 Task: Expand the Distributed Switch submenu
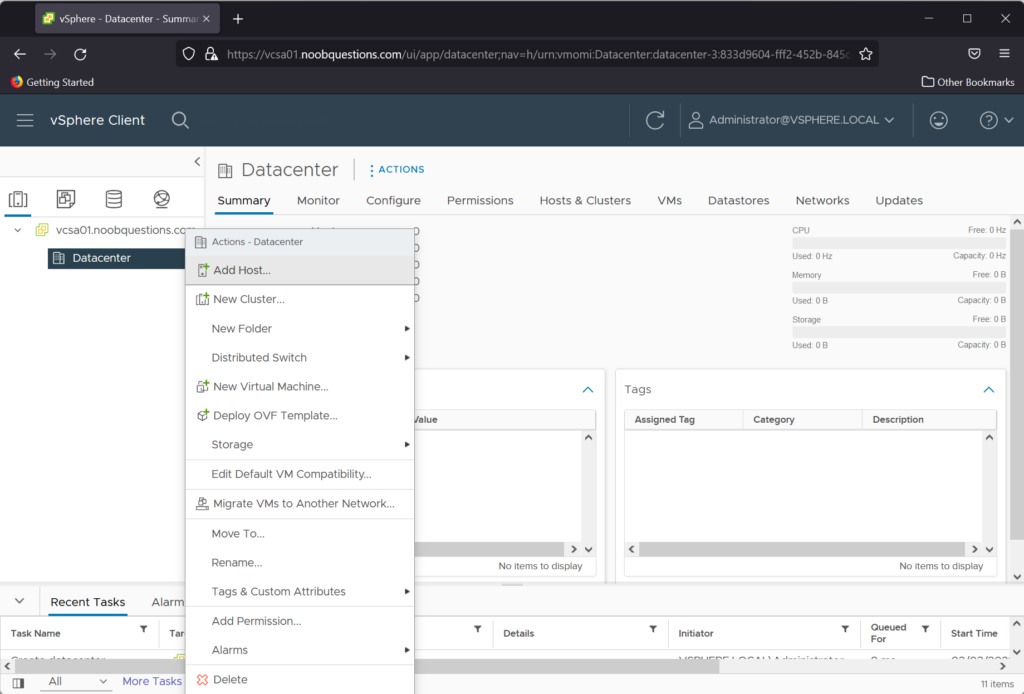[300, 358]
